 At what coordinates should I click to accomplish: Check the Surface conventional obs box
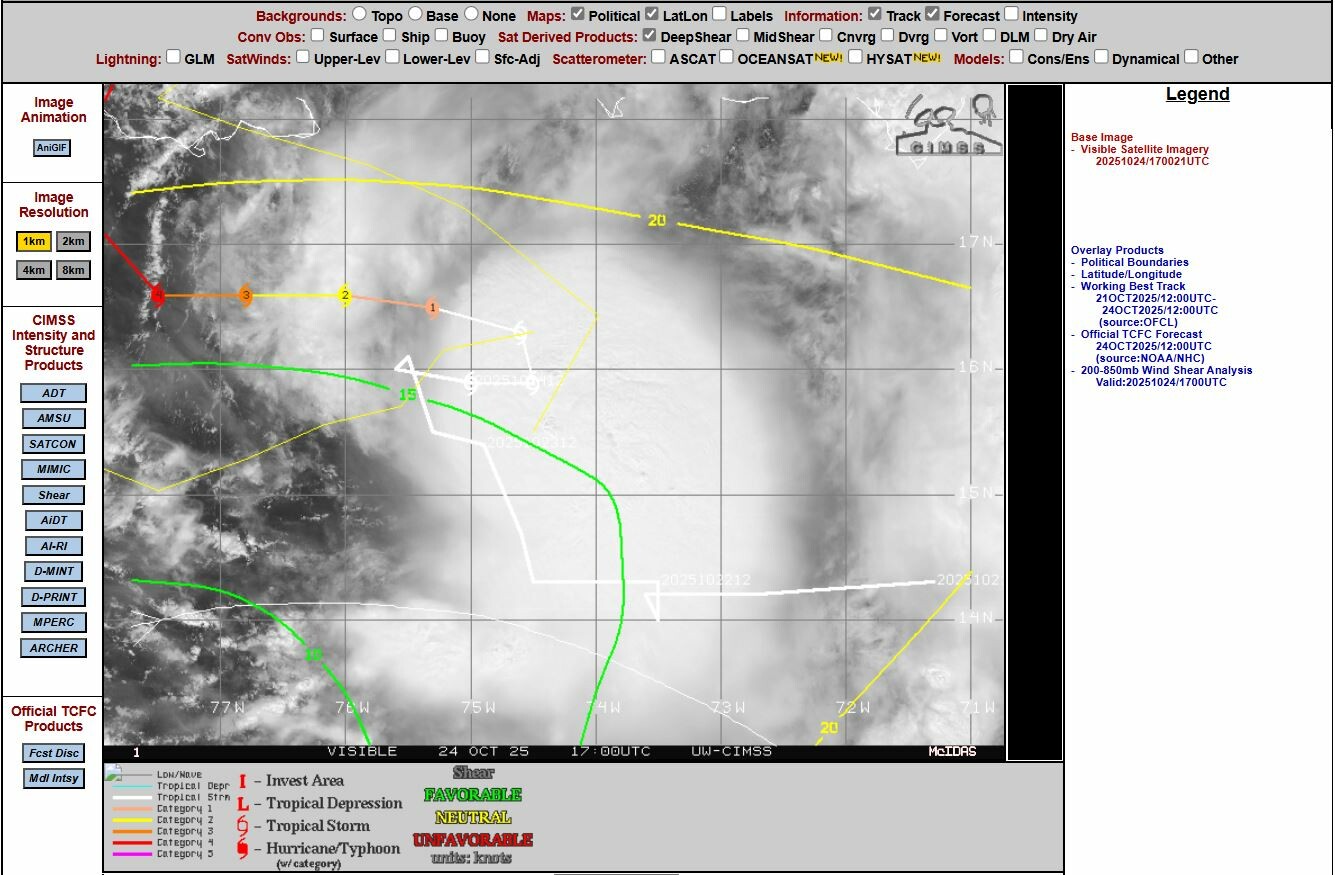pyautogui.click(x=318, y=36)
